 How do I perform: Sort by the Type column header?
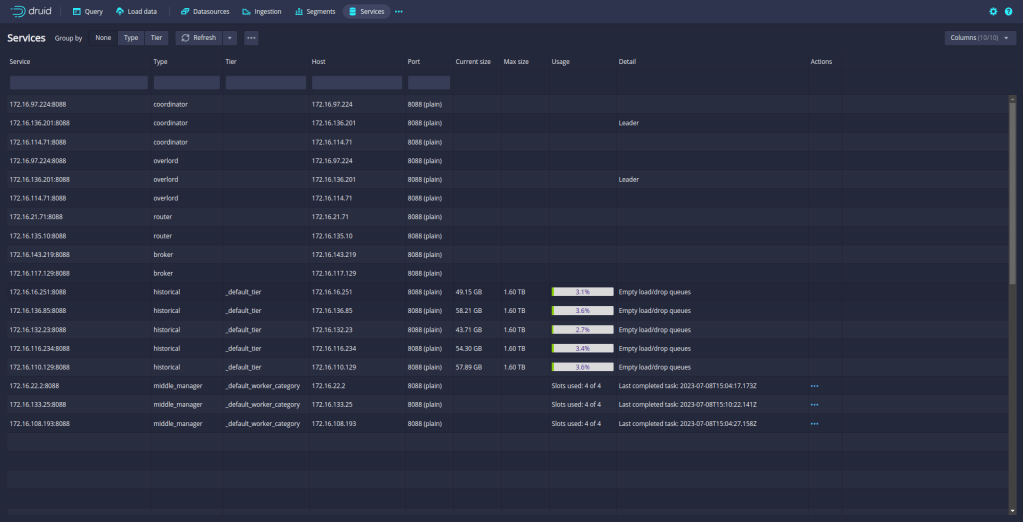[161, 62]
